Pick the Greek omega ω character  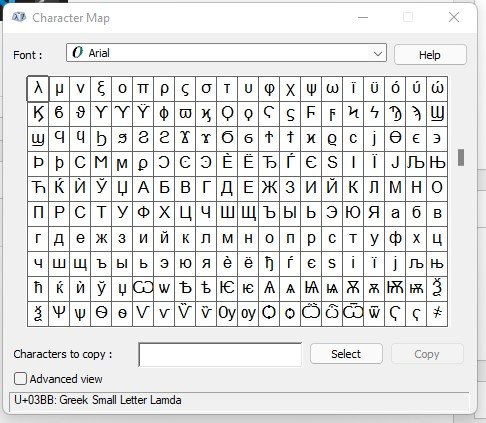click(x=332, y=89)
